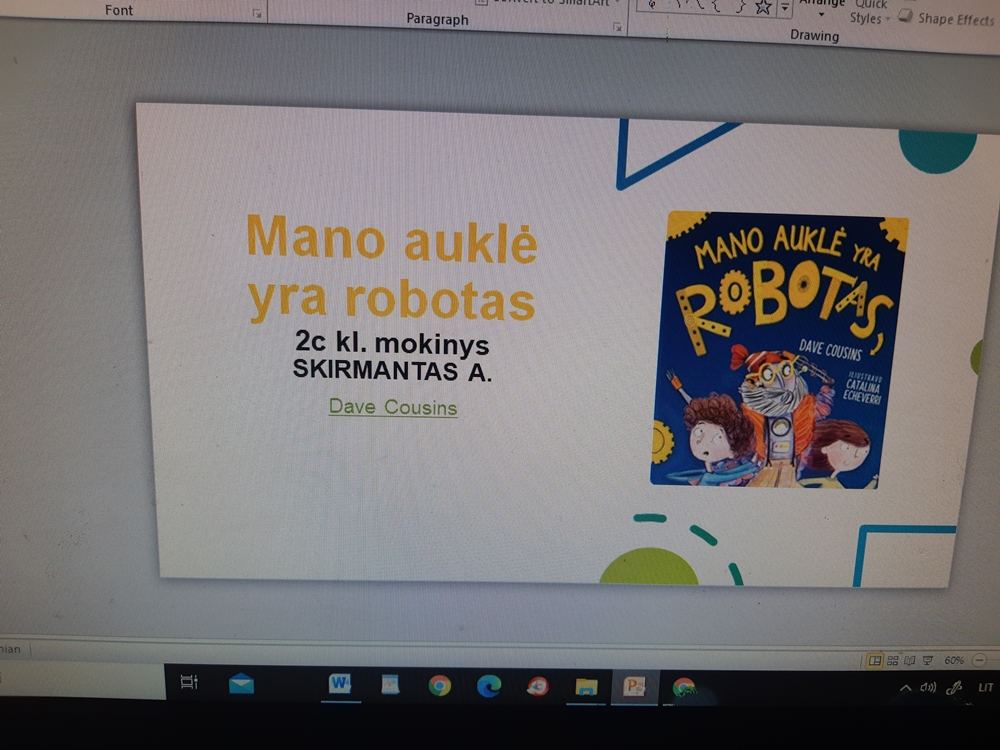
Task: Open Microsoft Edge from taskbar
Action: (489, 686)
